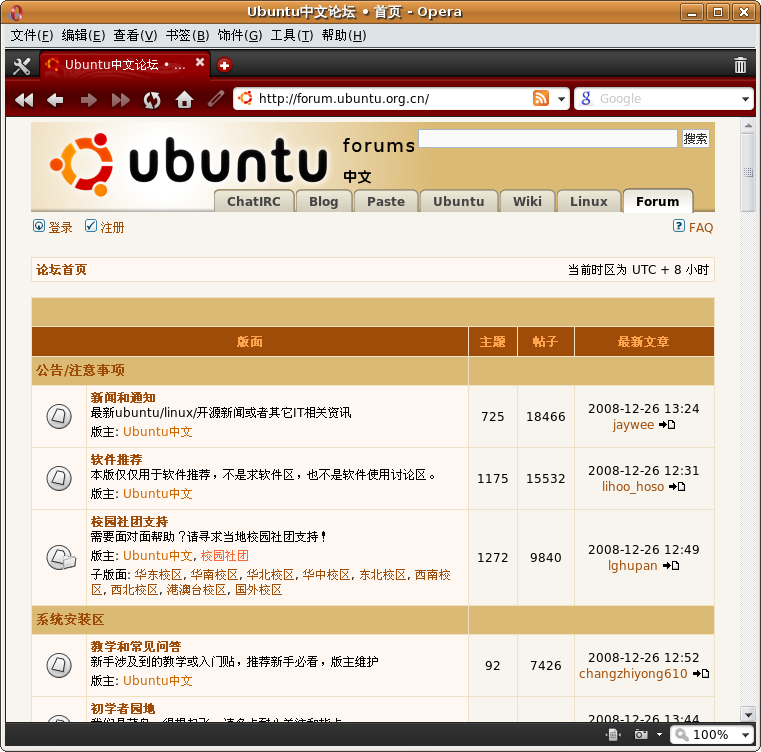Click the FAQ question mark icon
This screenshot has width=761, height=752.
pyautogui.click(x=678, y=226)
